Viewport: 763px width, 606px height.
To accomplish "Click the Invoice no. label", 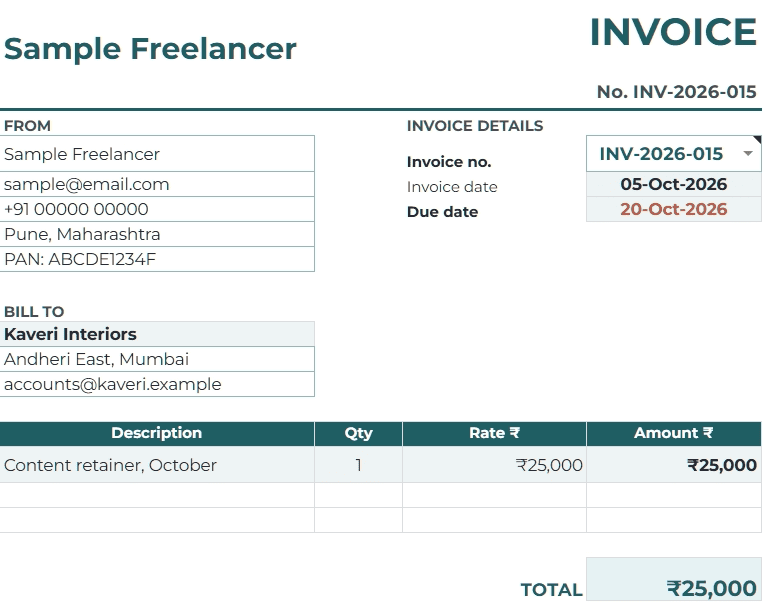I will tap(449, 162).
